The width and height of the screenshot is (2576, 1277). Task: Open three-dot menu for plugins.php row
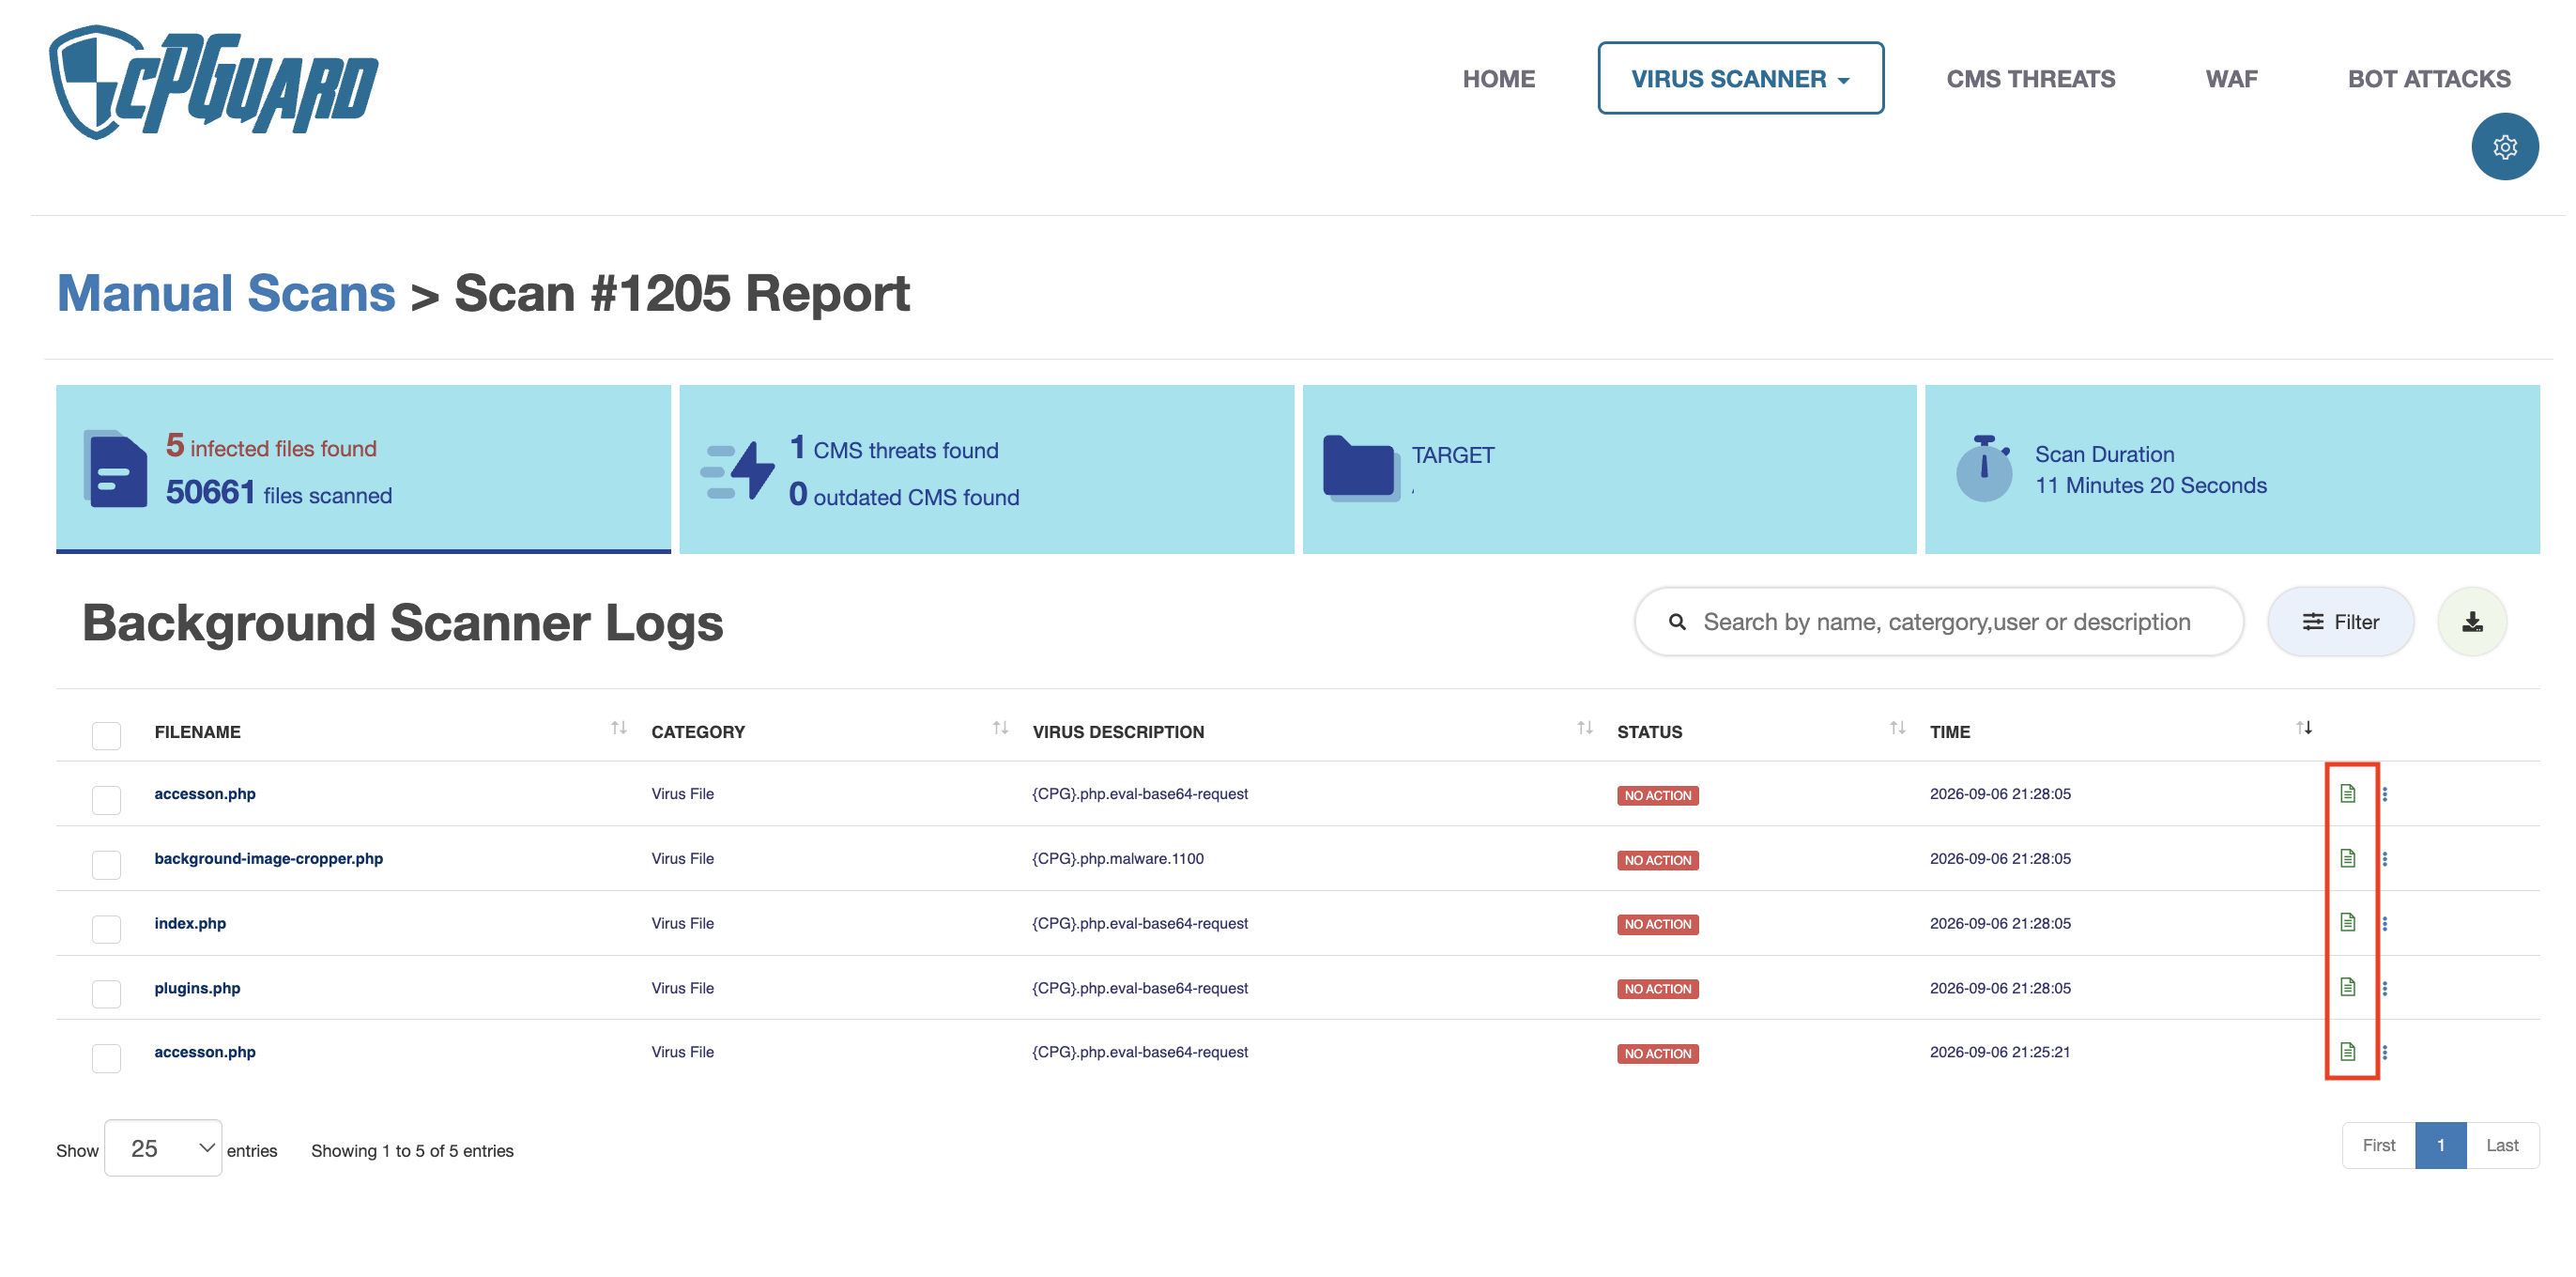[2384, 988]
